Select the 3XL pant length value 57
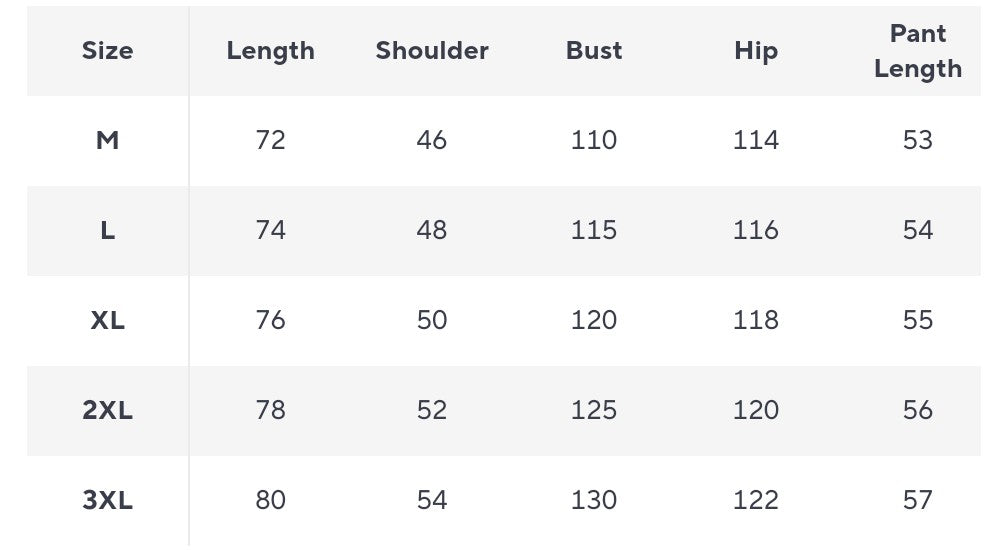Viewport: 1008px width, 550px height. (918, 500)
